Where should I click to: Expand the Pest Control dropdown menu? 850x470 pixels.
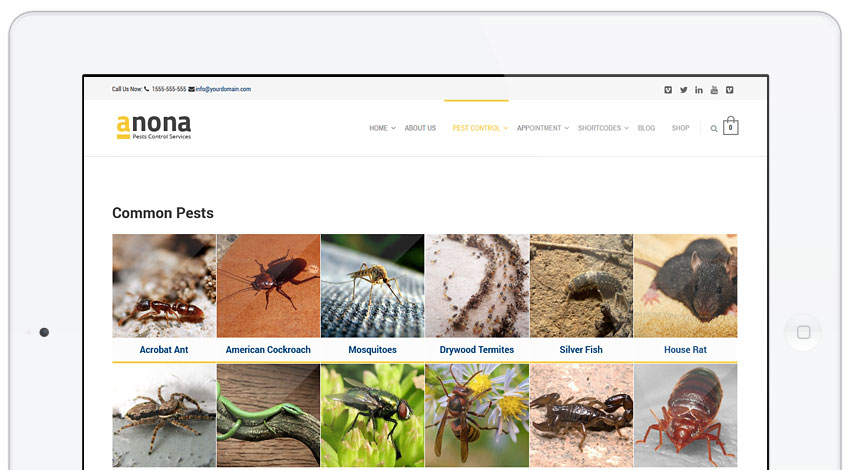tap(480, 128)
